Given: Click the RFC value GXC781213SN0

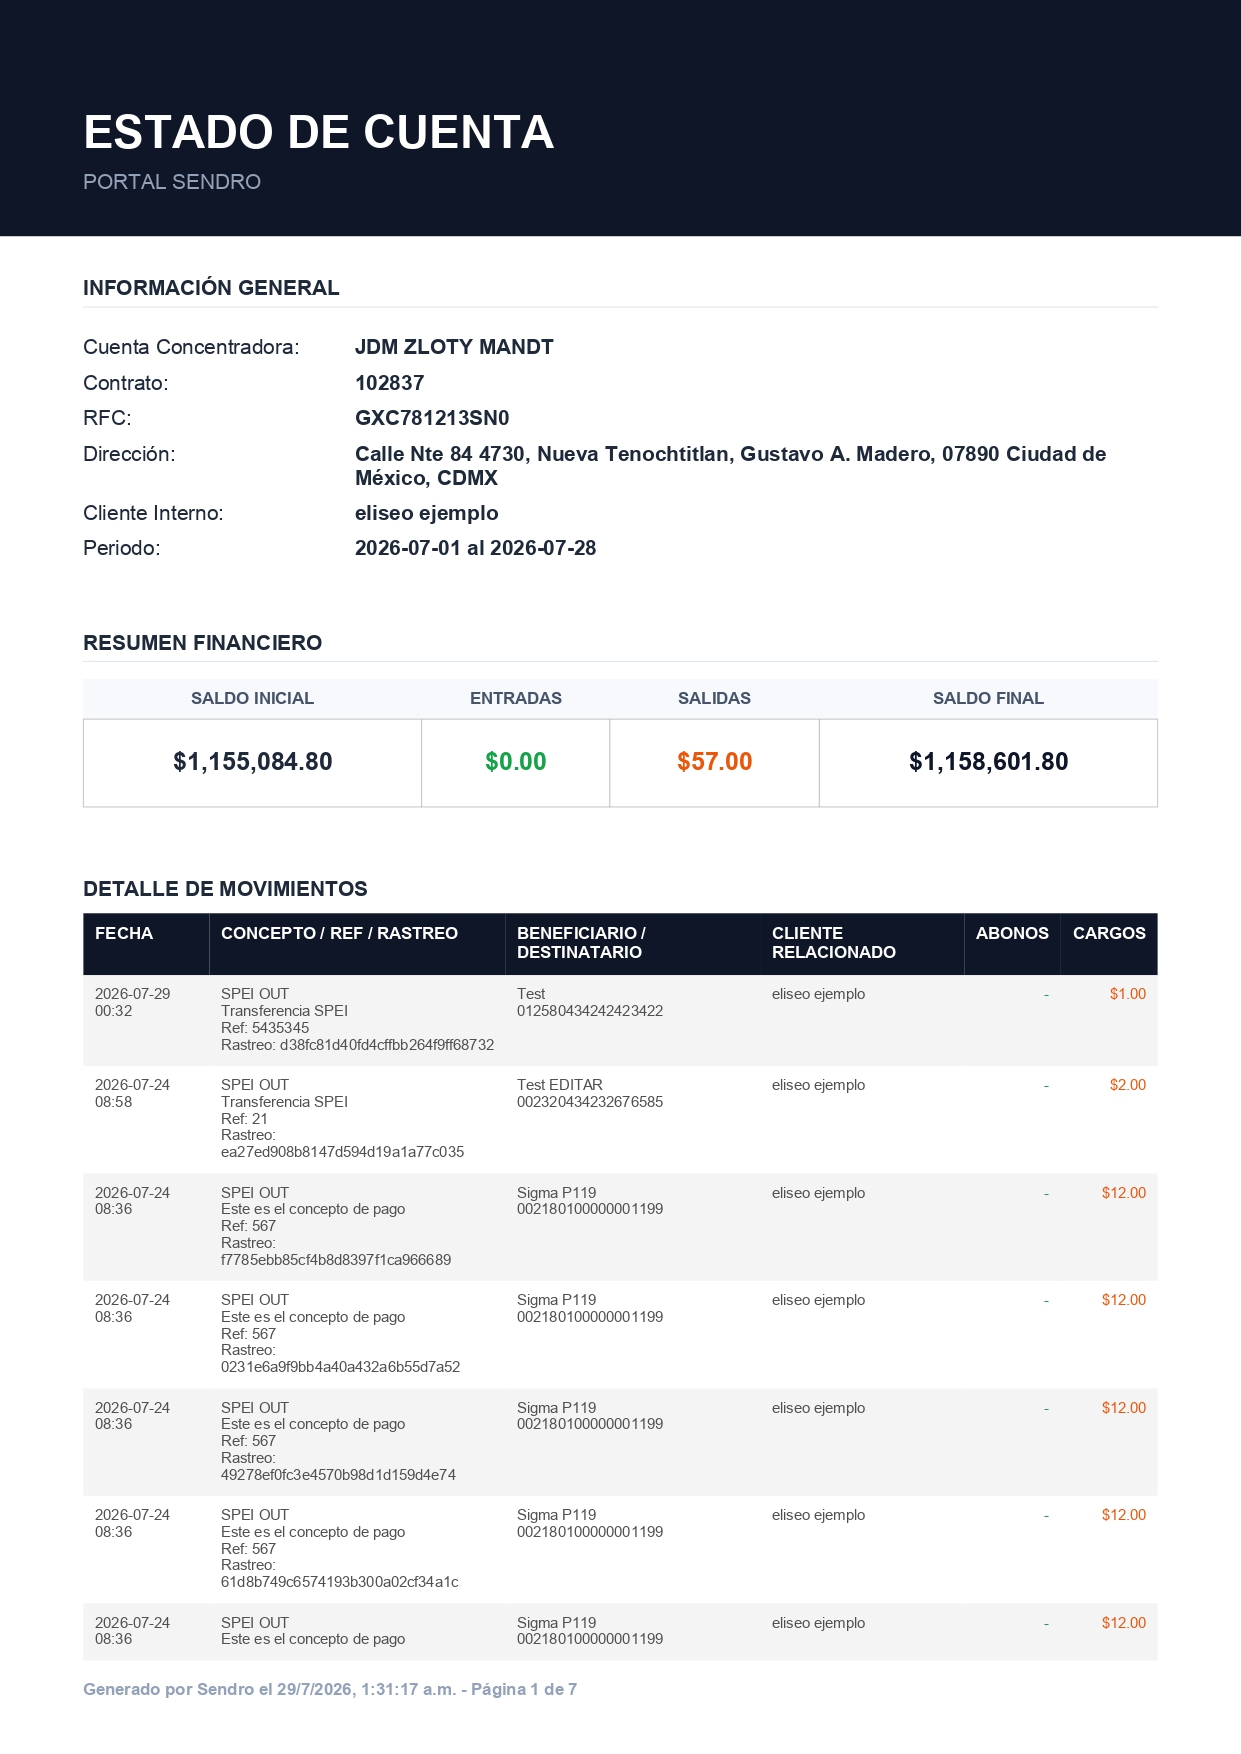Looking at the screenshot, I should pyautogui.click(x=432, y=418).
